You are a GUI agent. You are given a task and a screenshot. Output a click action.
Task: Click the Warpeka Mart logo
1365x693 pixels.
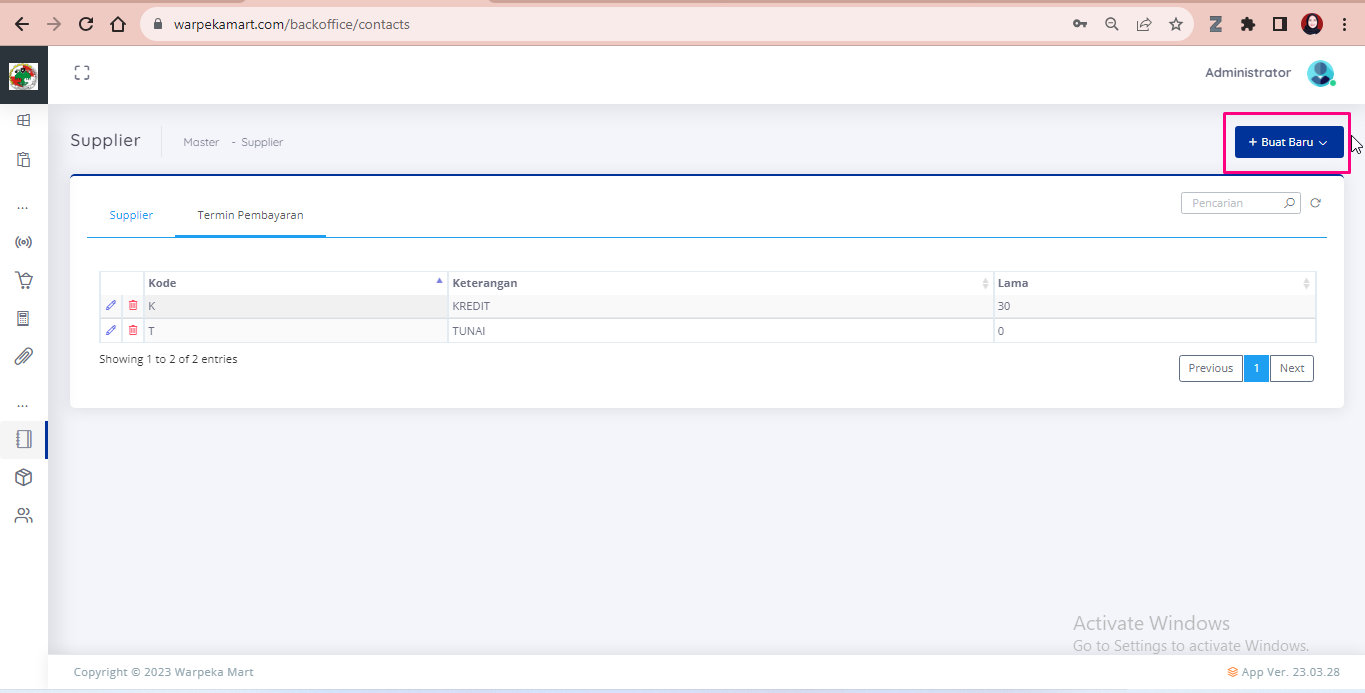pyautogui.click(x=23, y=76)
